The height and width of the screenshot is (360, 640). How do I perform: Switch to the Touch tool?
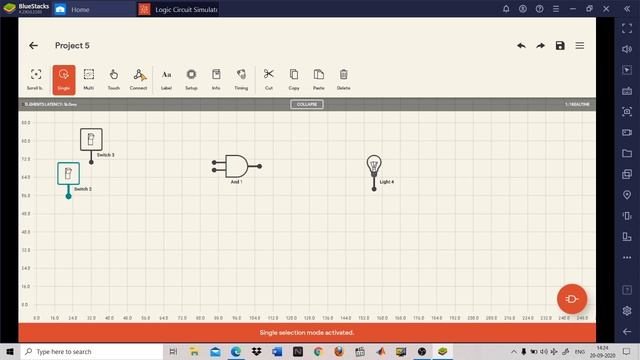[113, 80]
